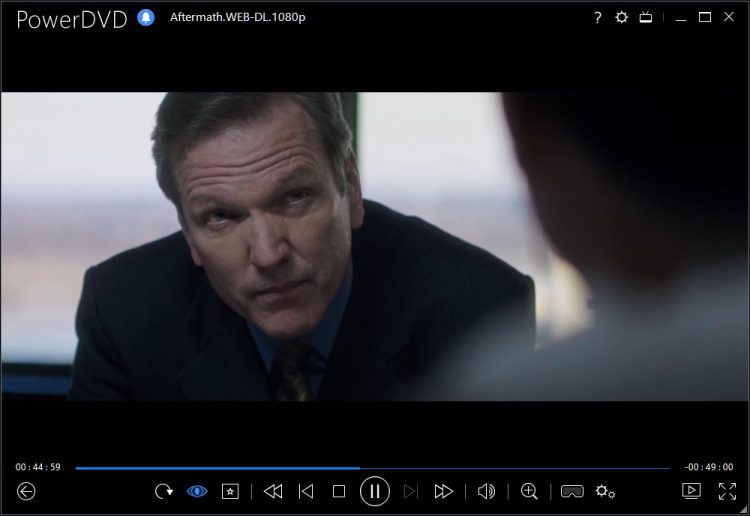Enter full screen mode
This screenshot has height=516, width=750.
pos(727,491)
